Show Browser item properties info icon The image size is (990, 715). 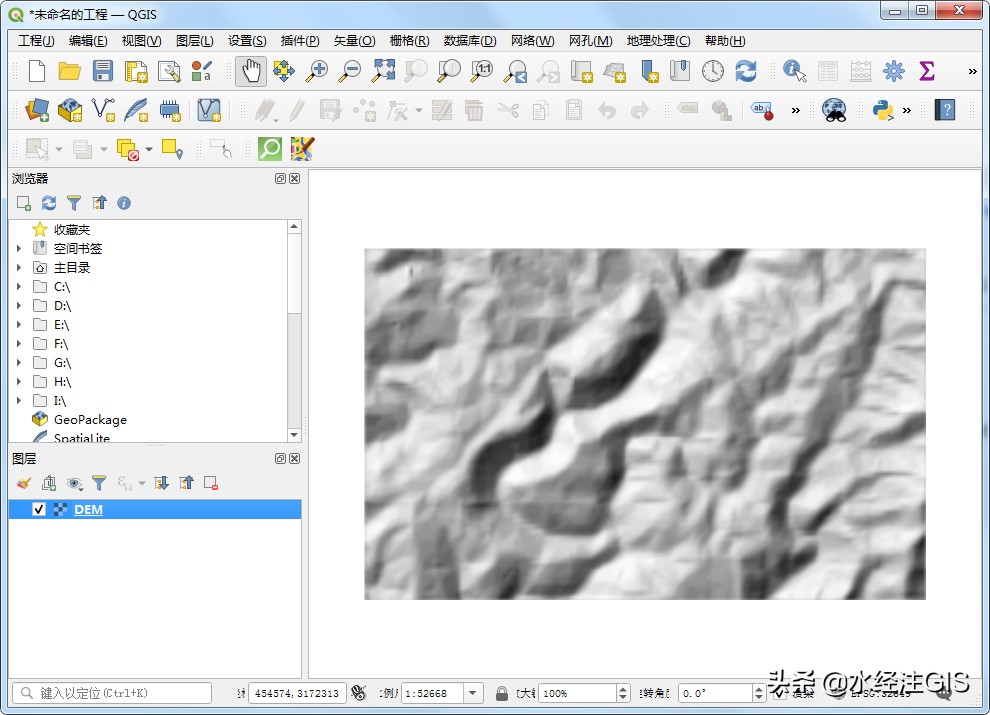[124, 203]
